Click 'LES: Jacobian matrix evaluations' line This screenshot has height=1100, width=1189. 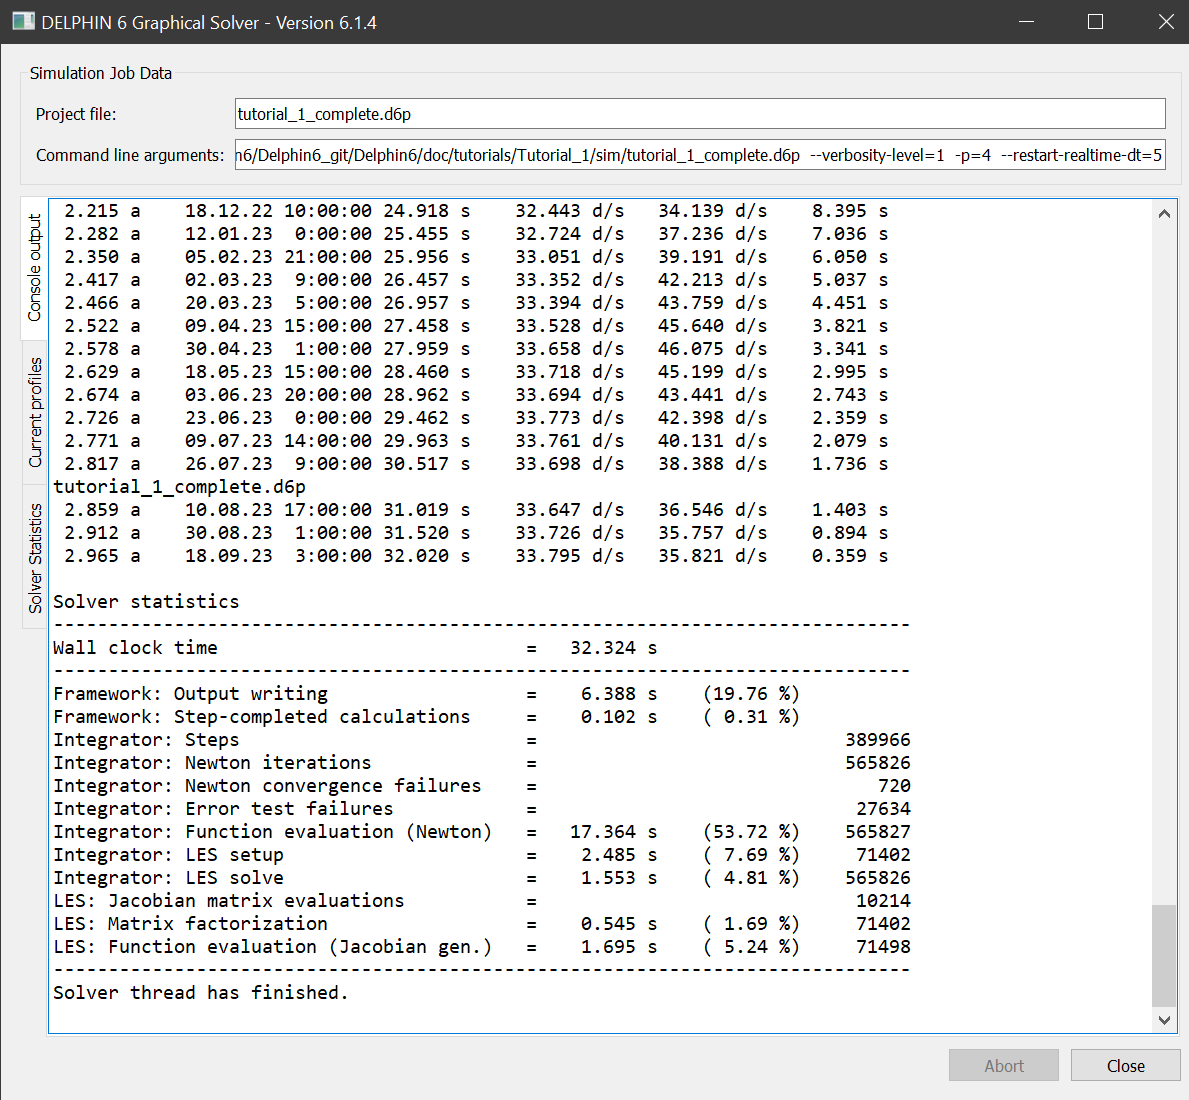click(482, 901)
